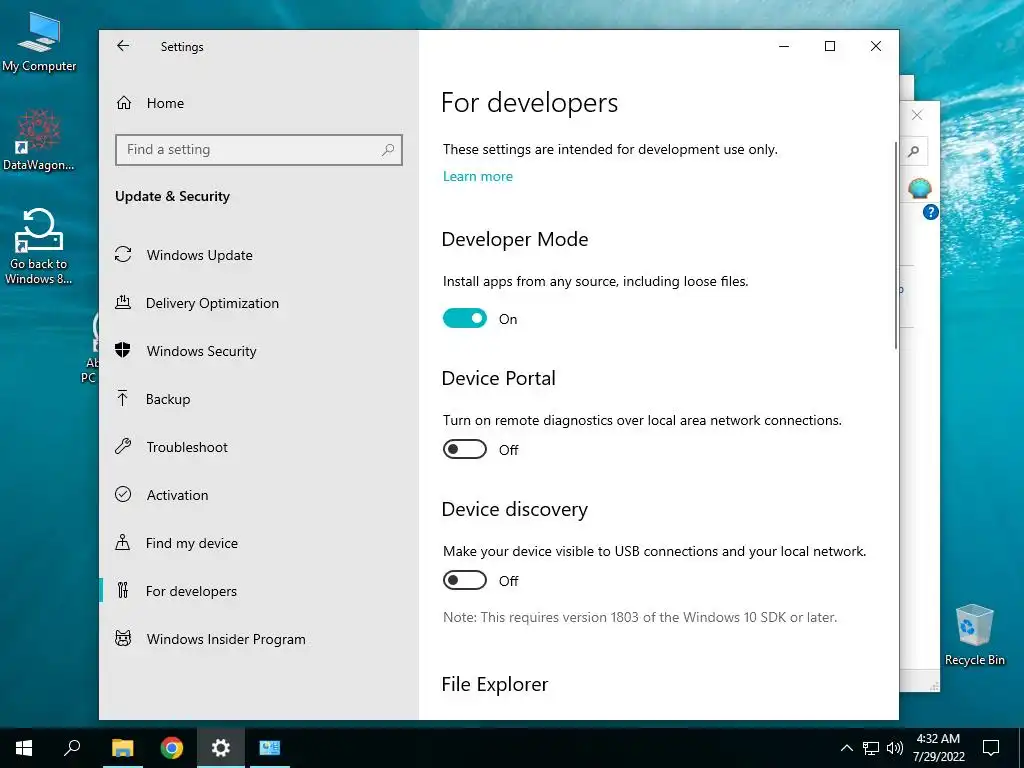Maximize the Settings window
Image resolution: width=1024 pixels, height=768 pixels.
830,46
